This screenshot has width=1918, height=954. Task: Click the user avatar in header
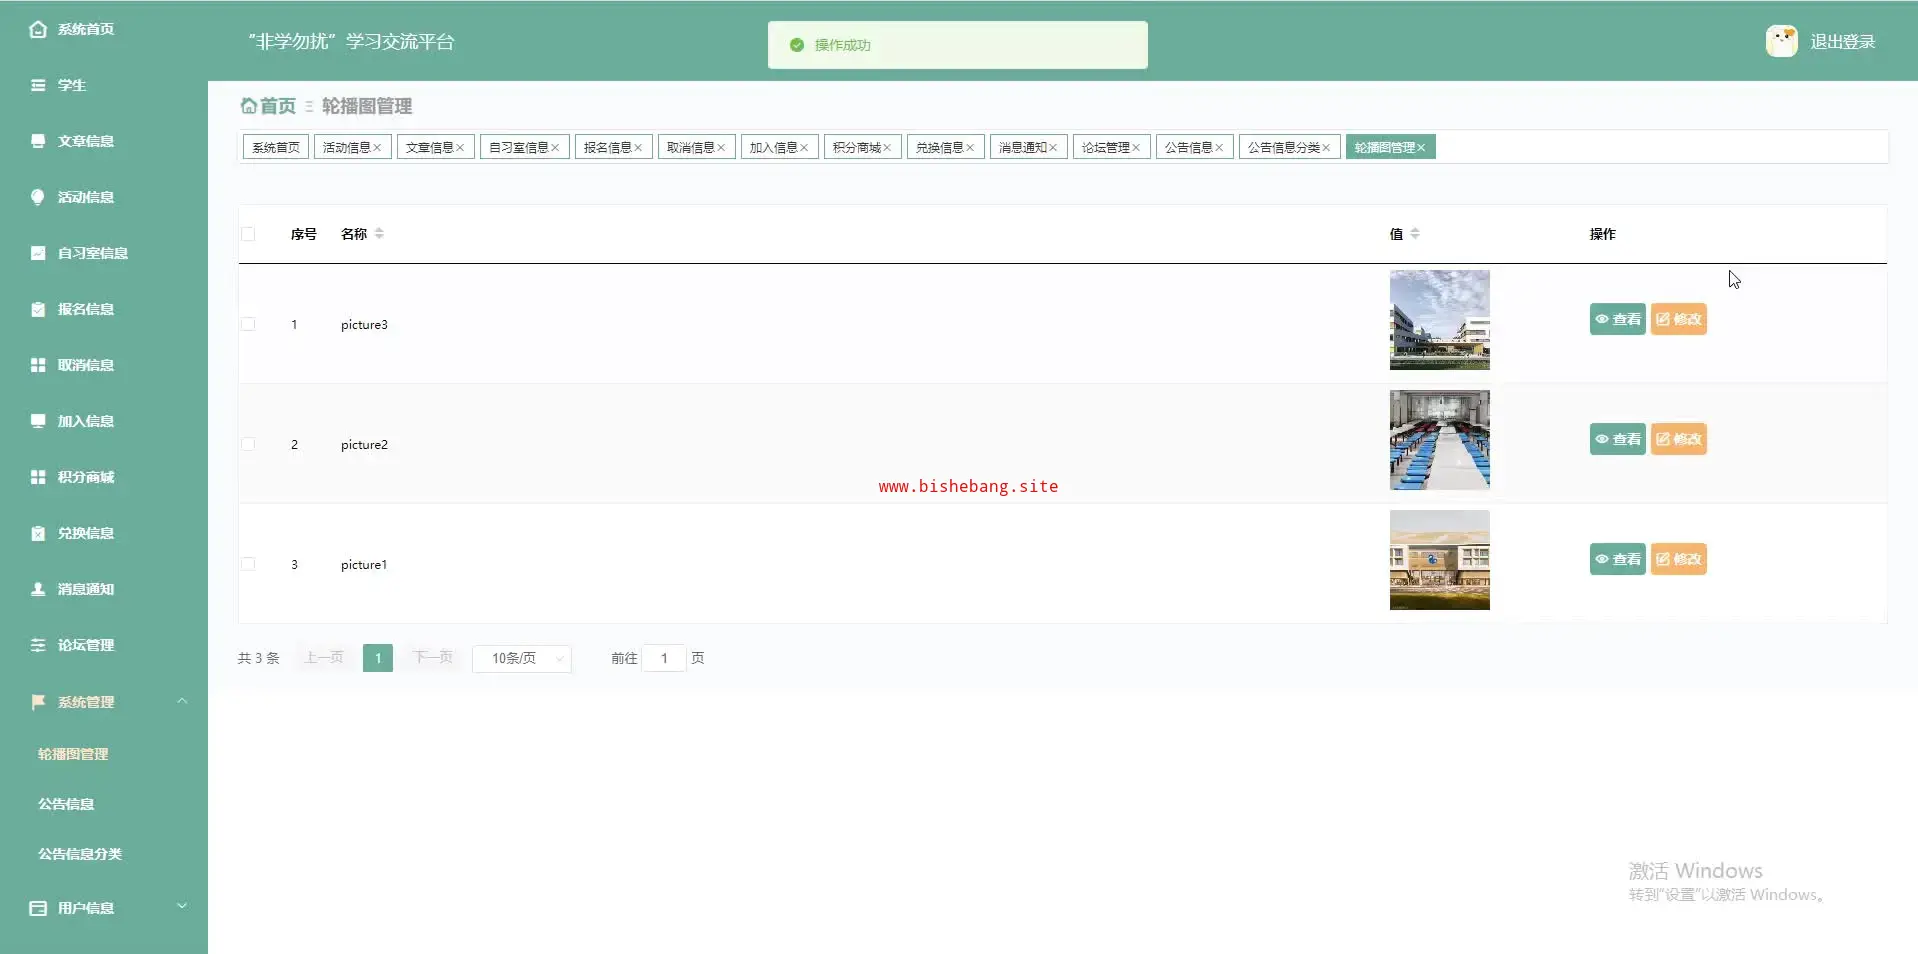[x=1781, y=41]
